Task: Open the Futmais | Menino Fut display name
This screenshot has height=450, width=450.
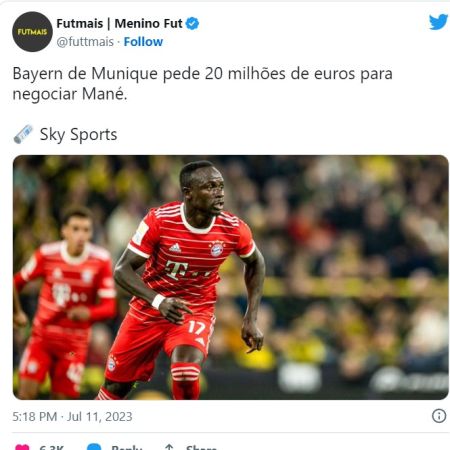Action: [x=119, y=24]
